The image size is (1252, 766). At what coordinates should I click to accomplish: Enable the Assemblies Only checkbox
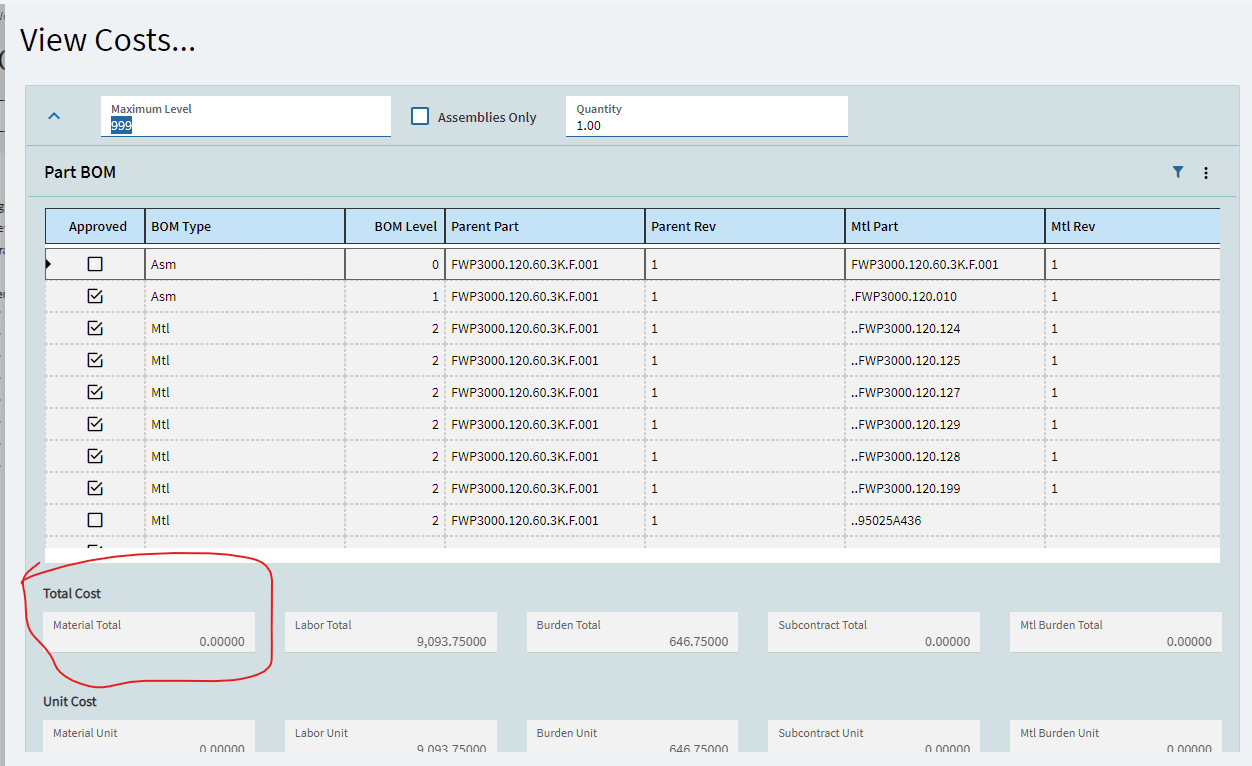(x=420, y=117)
